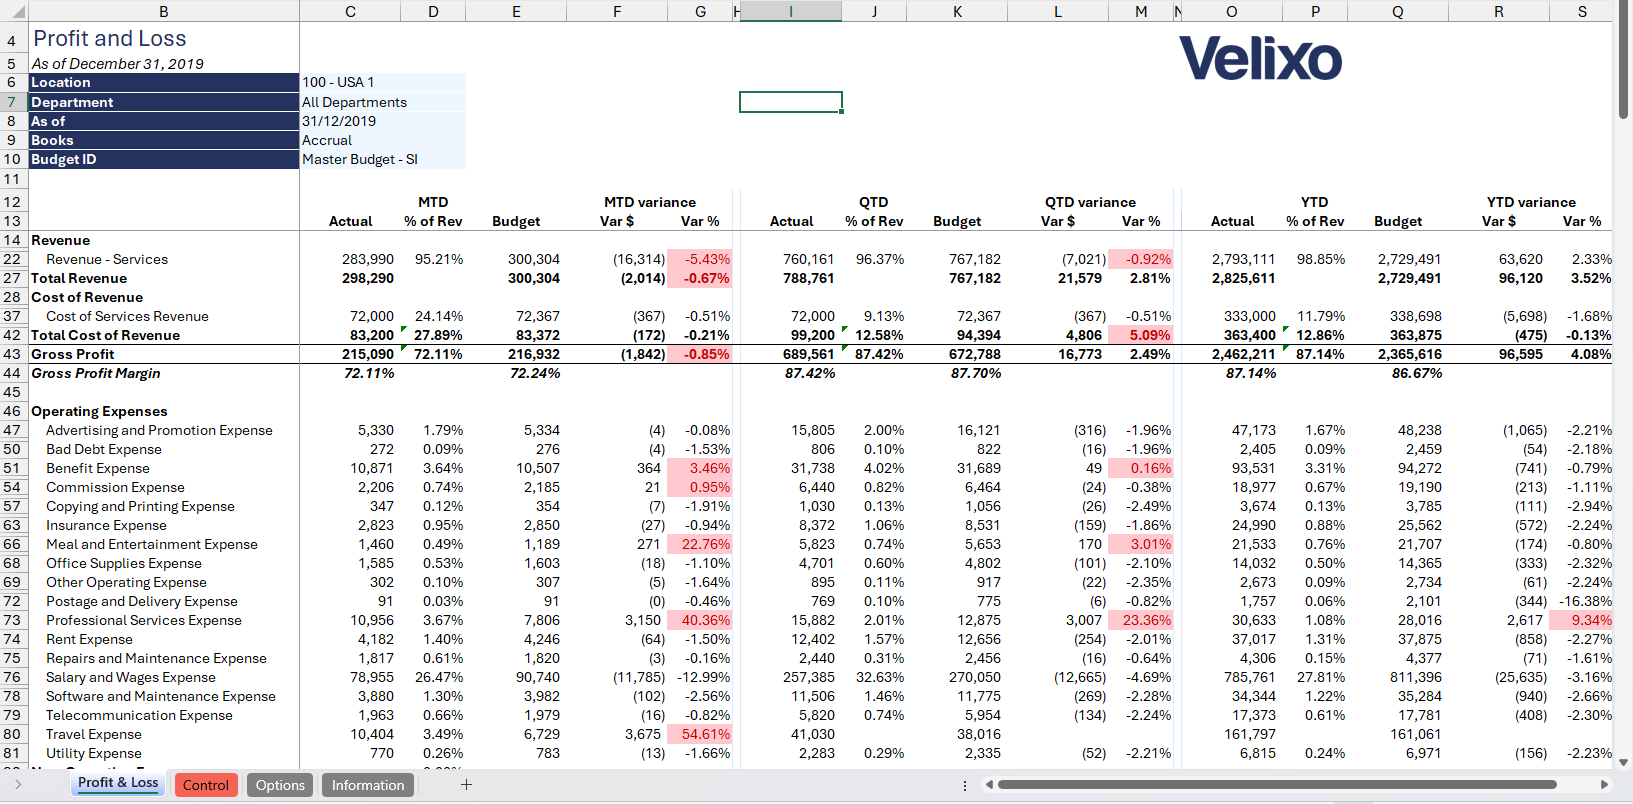Select column Q header
Image resolution: width=1633 pixels, height=804 pixels.
[1398, 11]
